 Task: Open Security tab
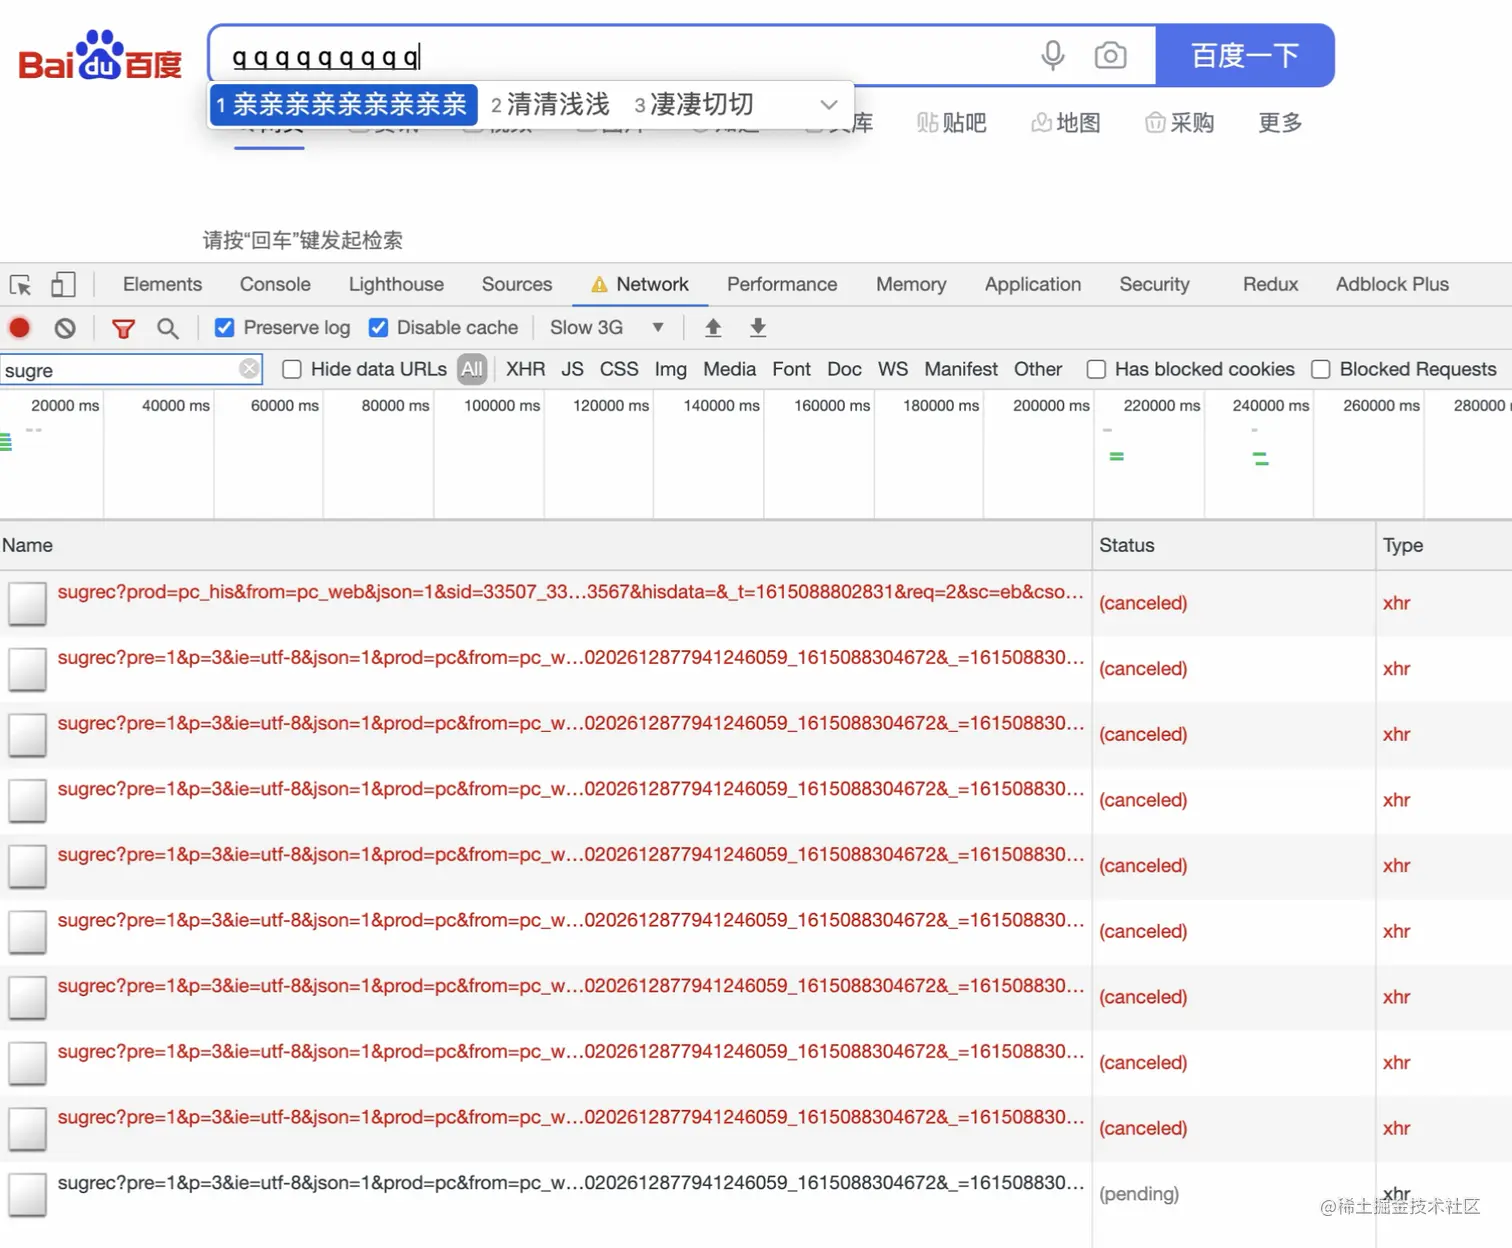[1154, 284]
